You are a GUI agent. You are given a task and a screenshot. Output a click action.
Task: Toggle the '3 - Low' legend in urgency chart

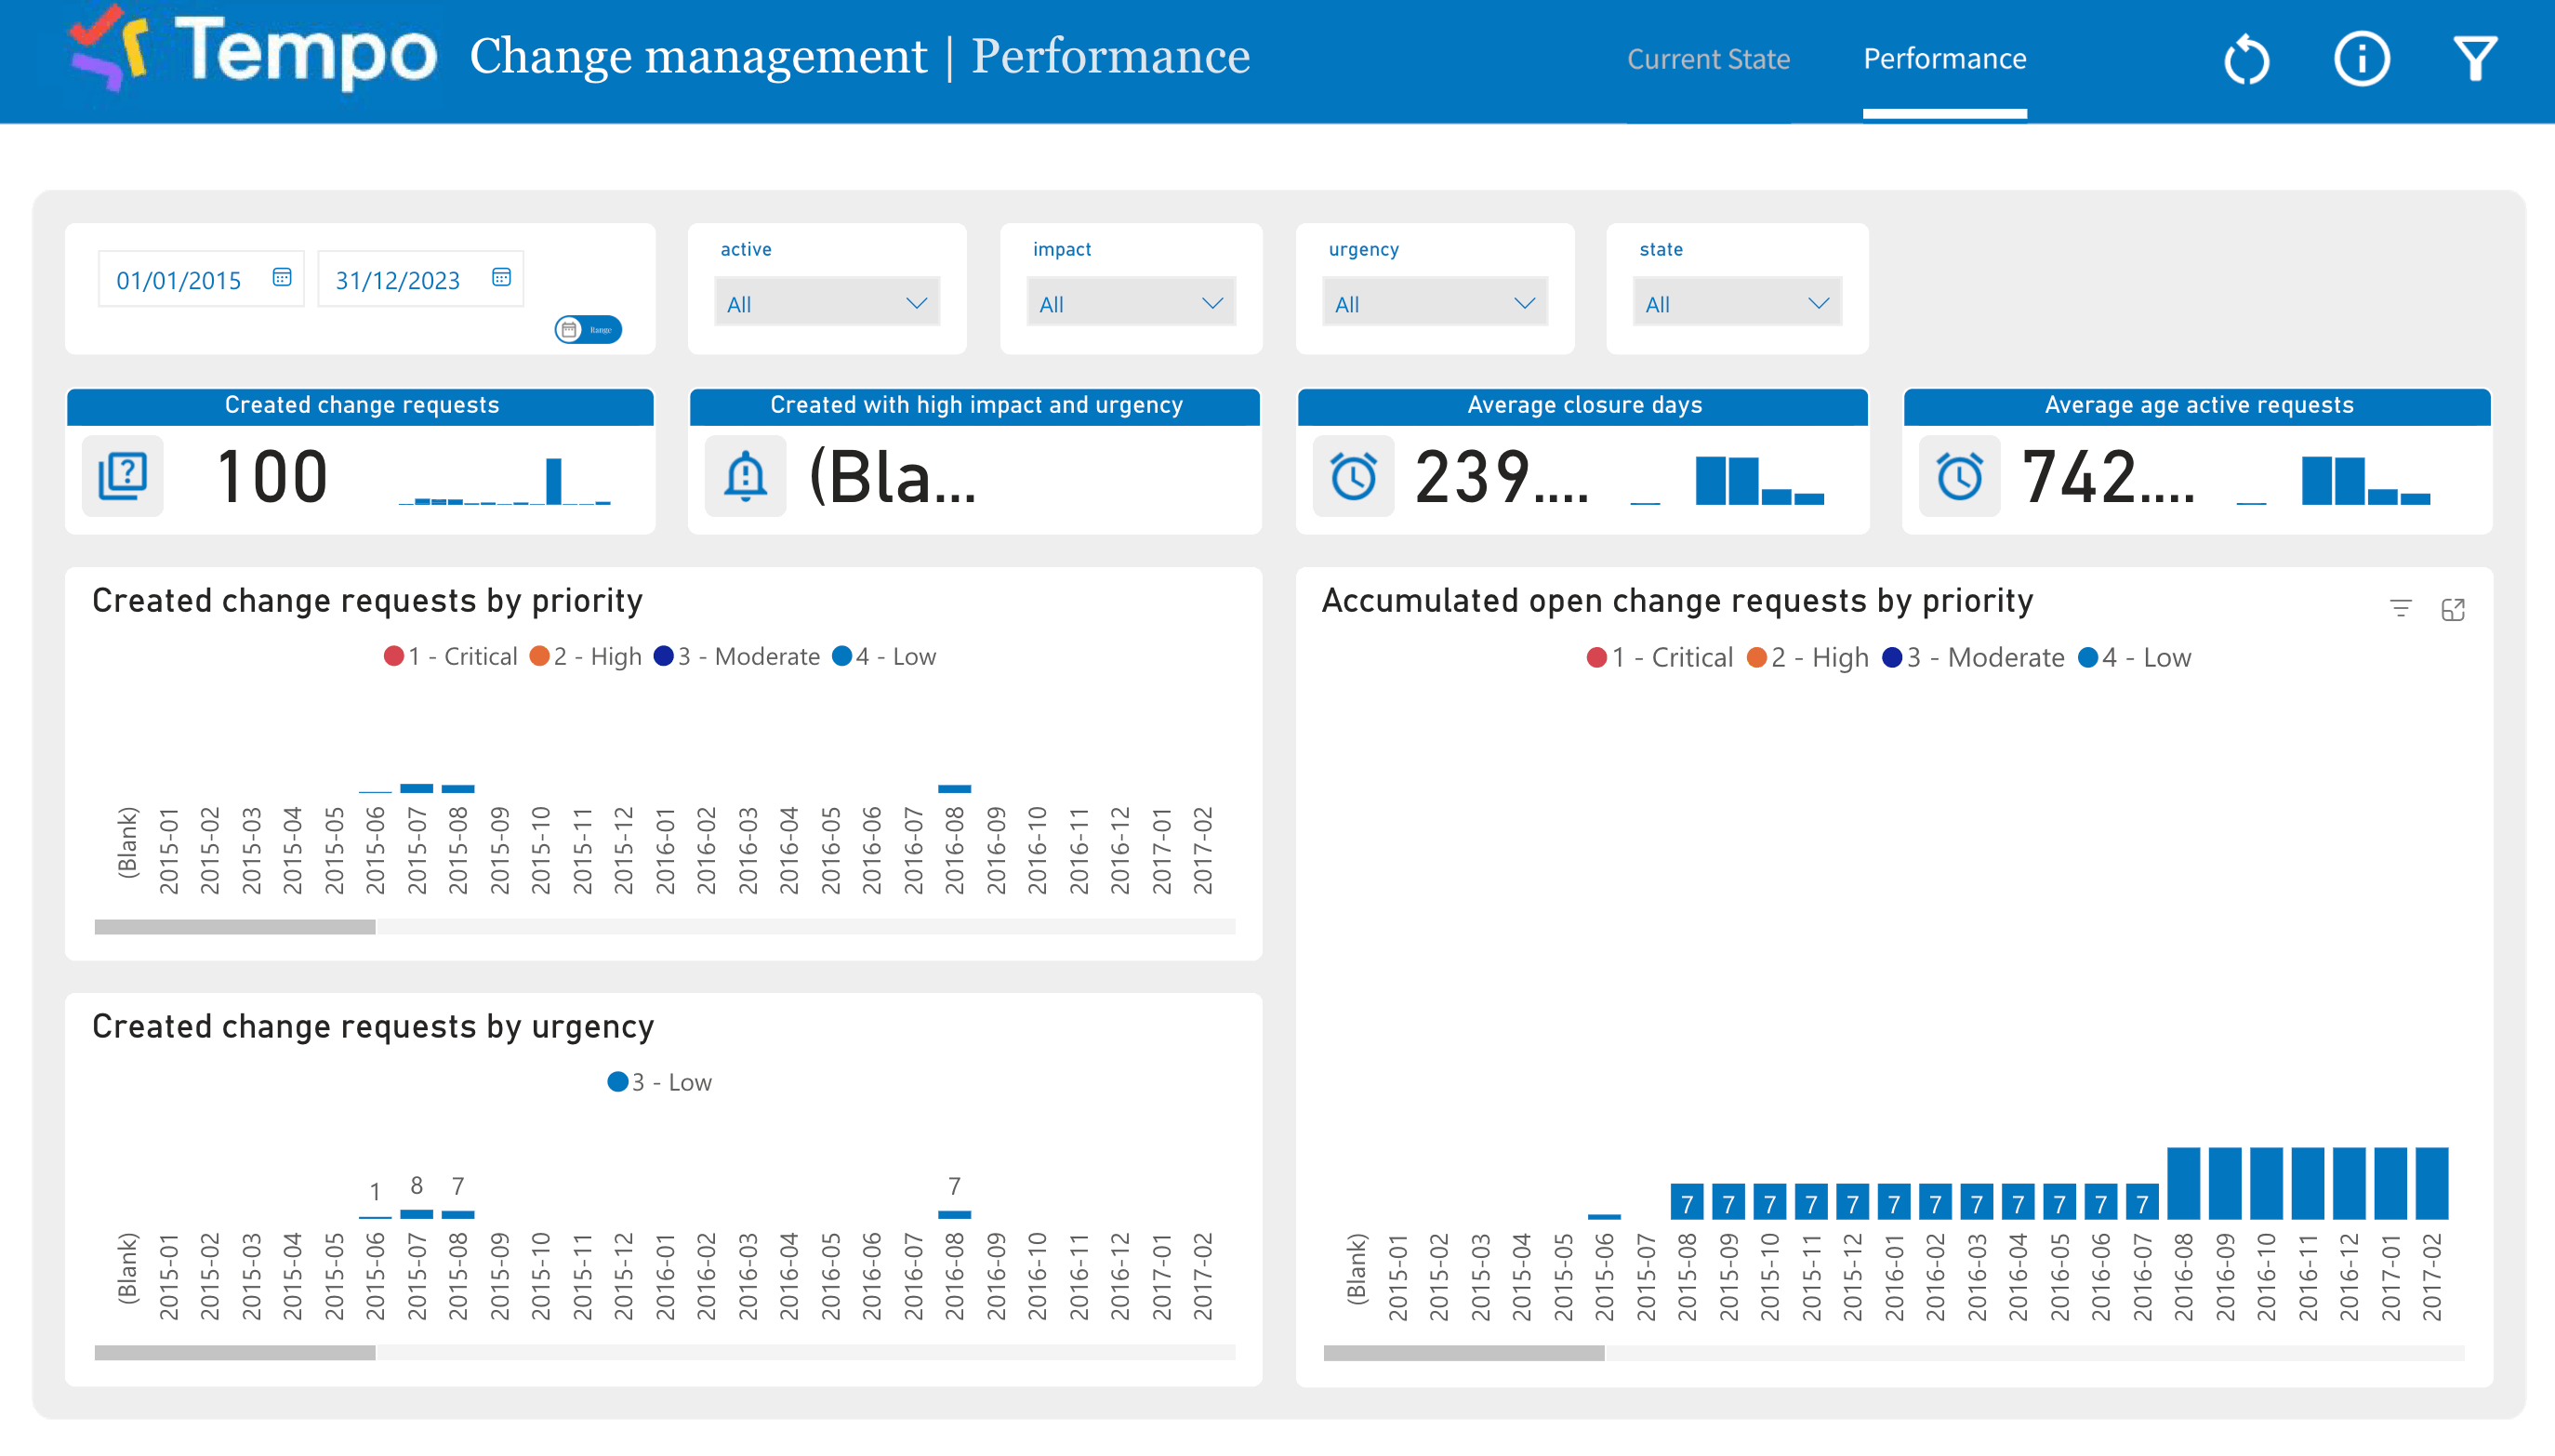pyautogui.click(x=659, y=1081)
